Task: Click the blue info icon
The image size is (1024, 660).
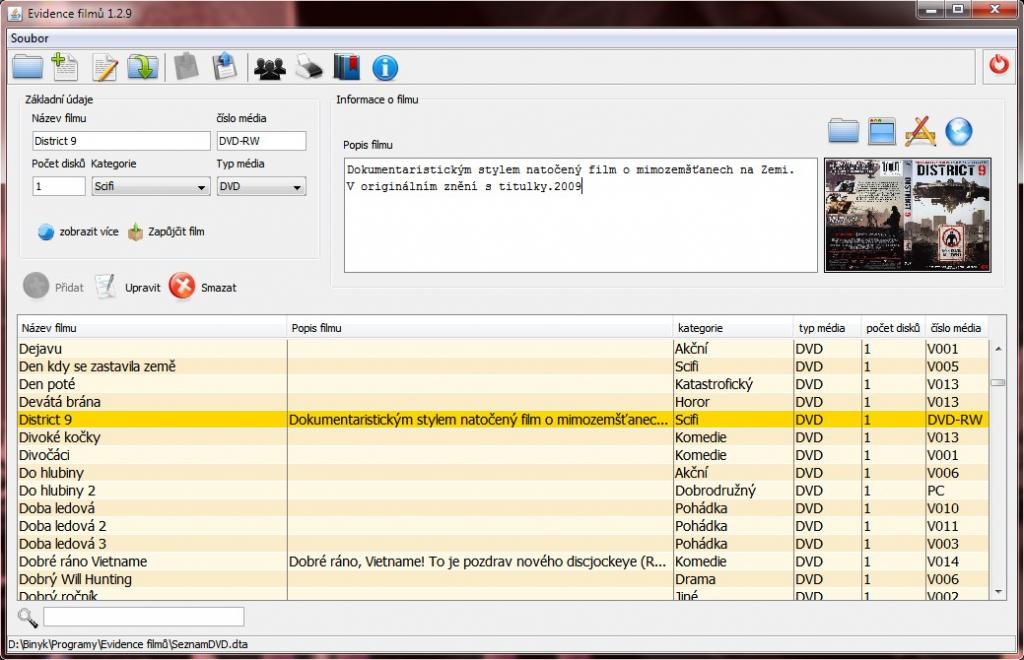Action: coord(385,67)
